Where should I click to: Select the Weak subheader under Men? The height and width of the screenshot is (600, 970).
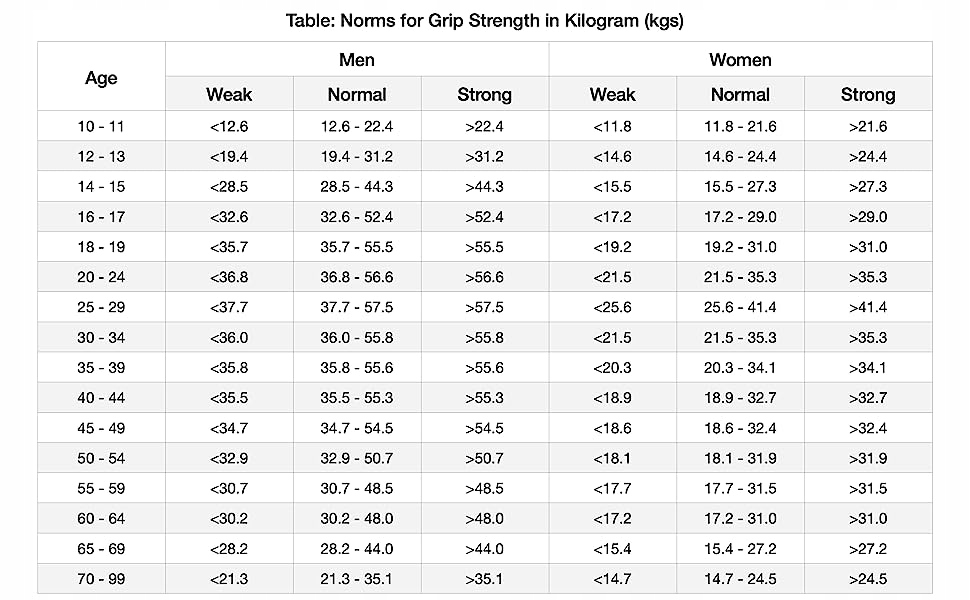coord(229,95)
